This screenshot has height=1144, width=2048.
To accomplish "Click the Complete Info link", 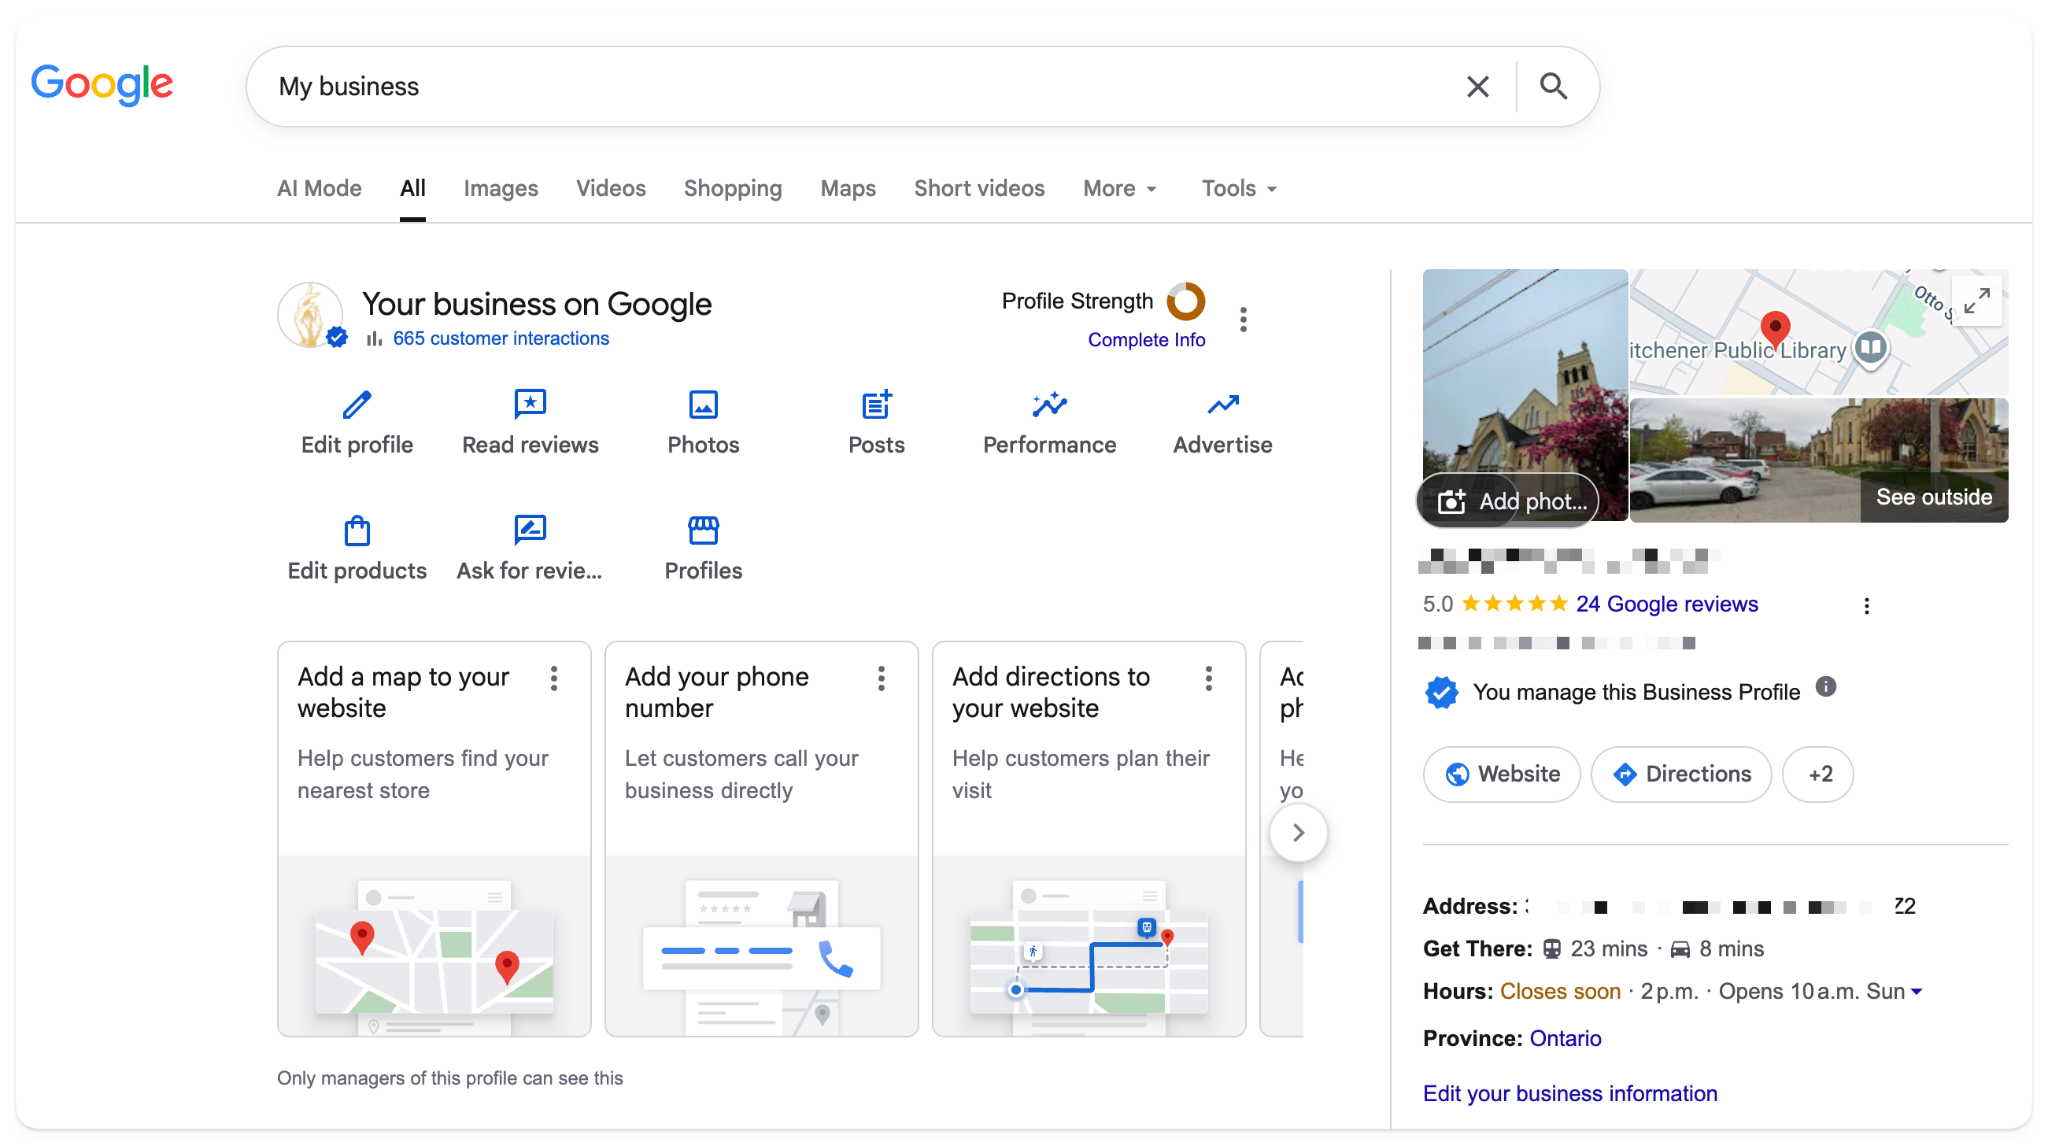I will 1146,340.
